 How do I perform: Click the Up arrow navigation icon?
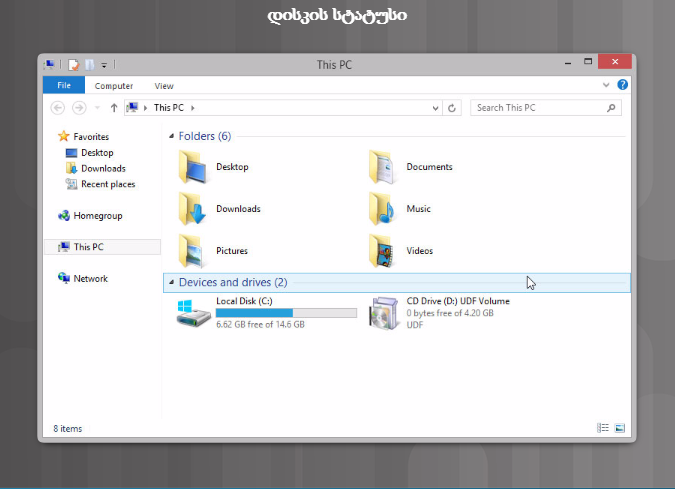[x=114, y=107]
